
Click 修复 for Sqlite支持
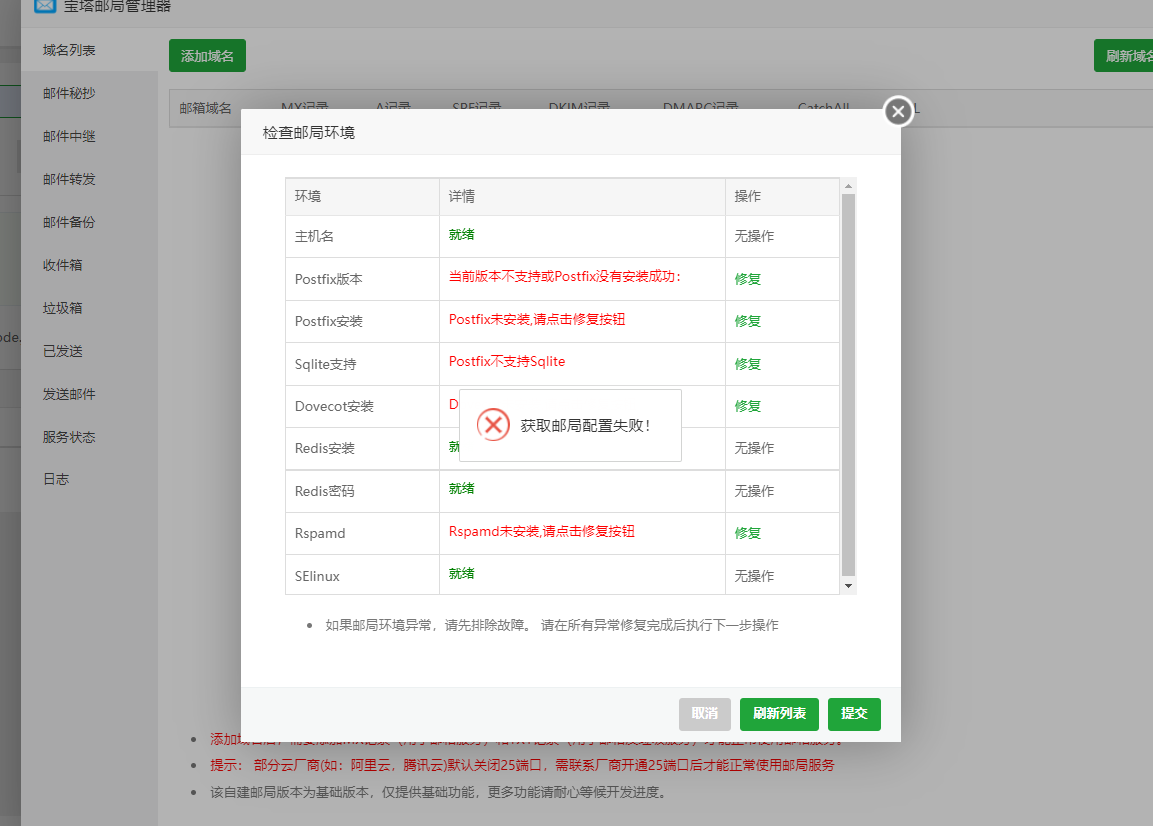[747, 363]
